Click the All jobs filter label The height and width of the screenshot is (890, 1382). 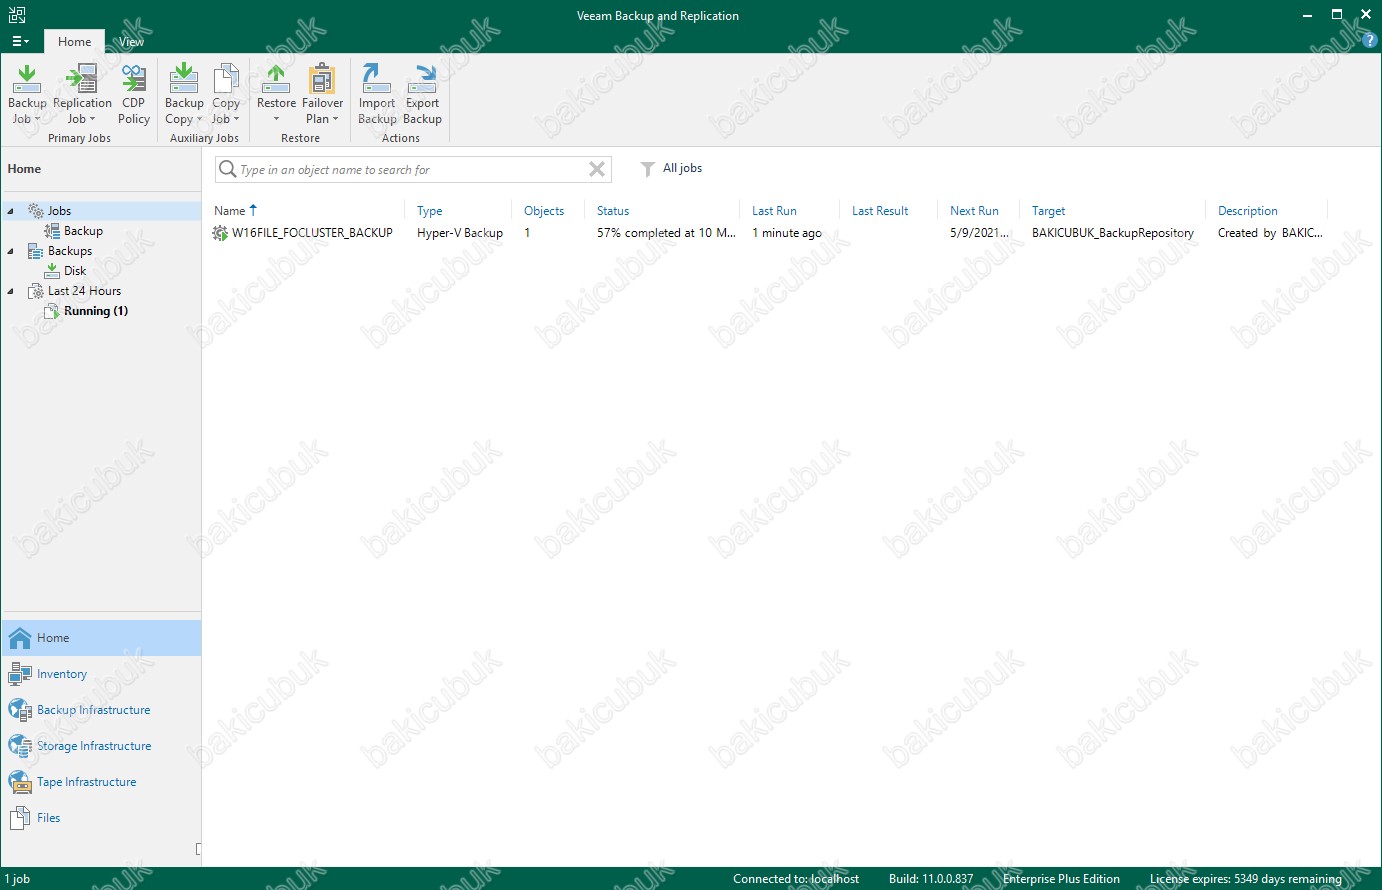pos(682,168)
